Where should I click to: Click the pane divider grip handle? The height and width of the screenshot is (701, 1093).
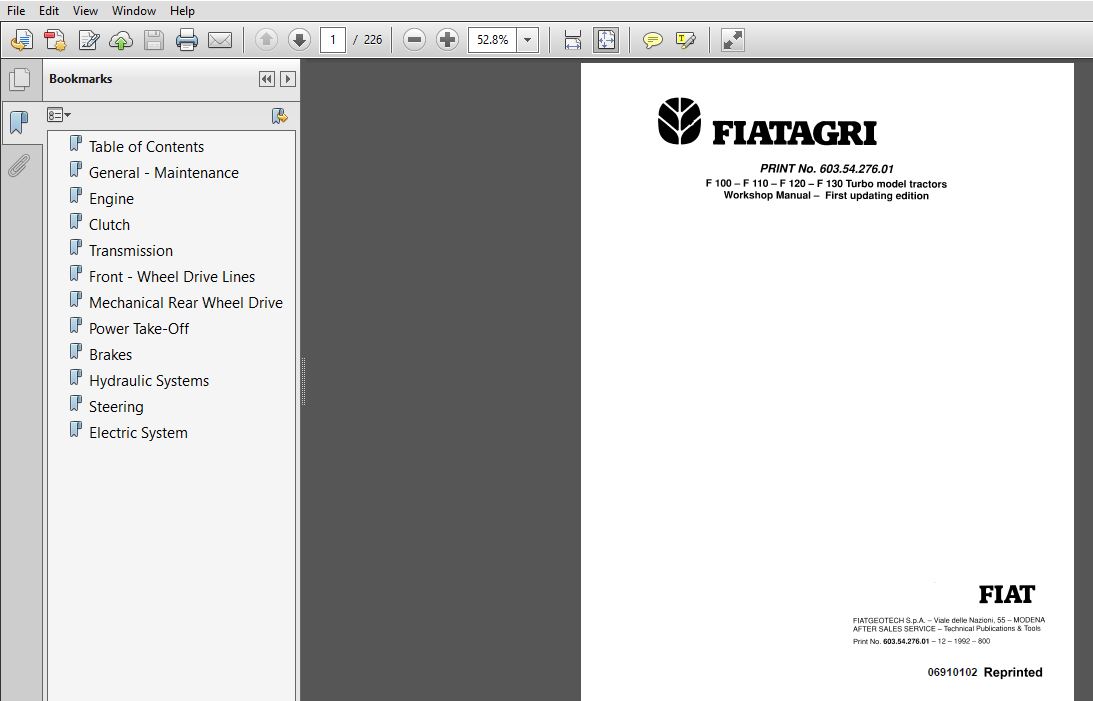(x=303, y=381)
